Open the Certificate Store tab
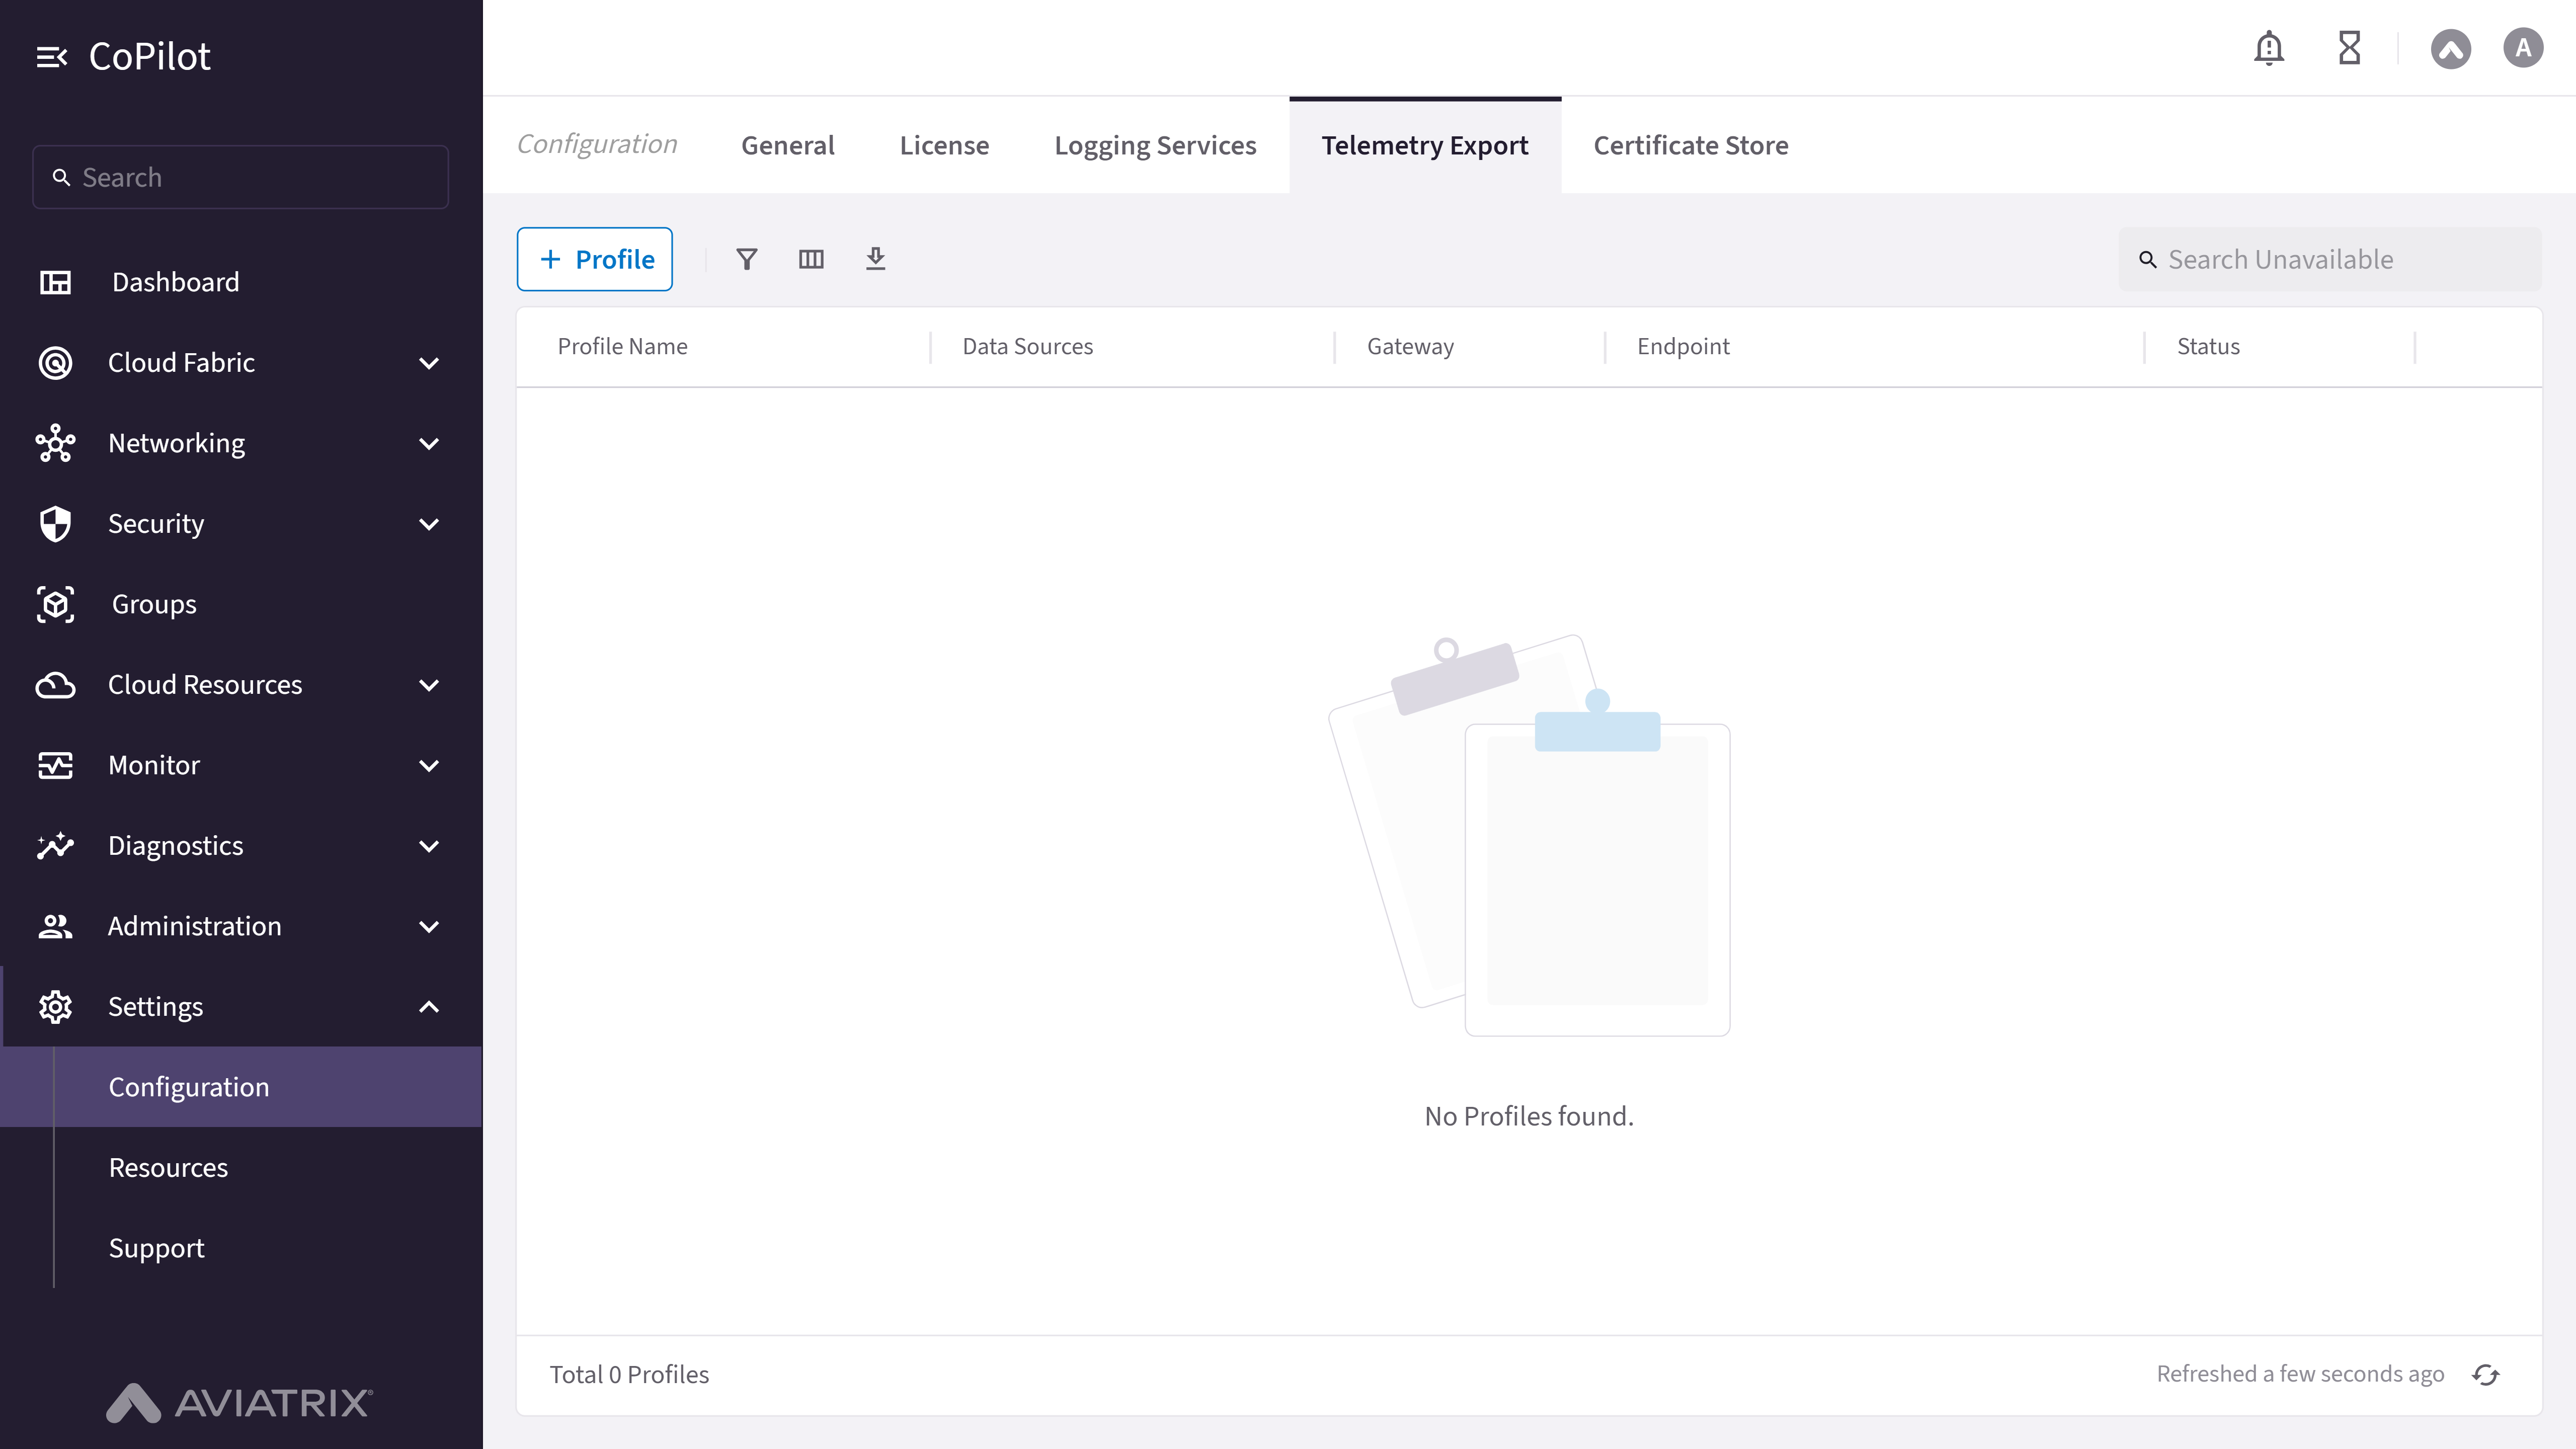Screen dimensions: 2576x1449 (x=1690, y=145)
